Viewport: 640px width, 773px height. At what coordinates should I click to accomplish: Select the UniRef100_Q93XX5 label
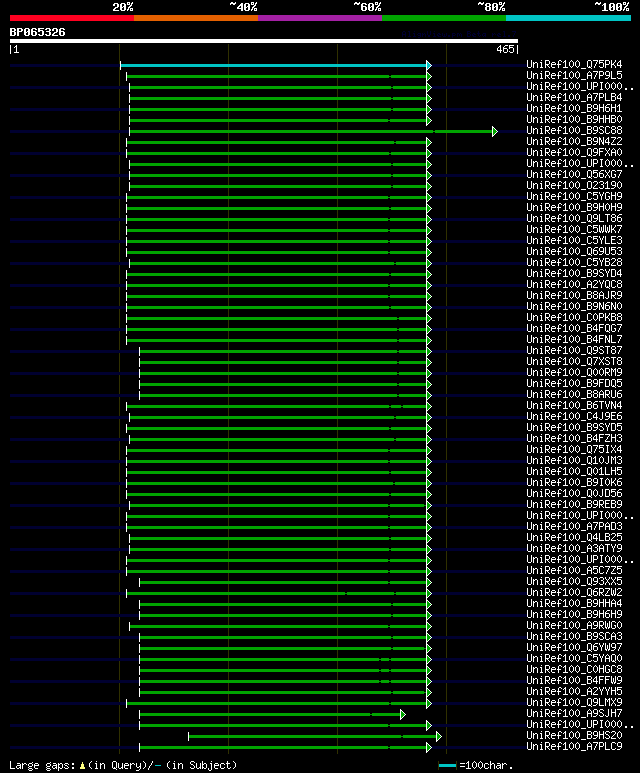coord(574,581)
